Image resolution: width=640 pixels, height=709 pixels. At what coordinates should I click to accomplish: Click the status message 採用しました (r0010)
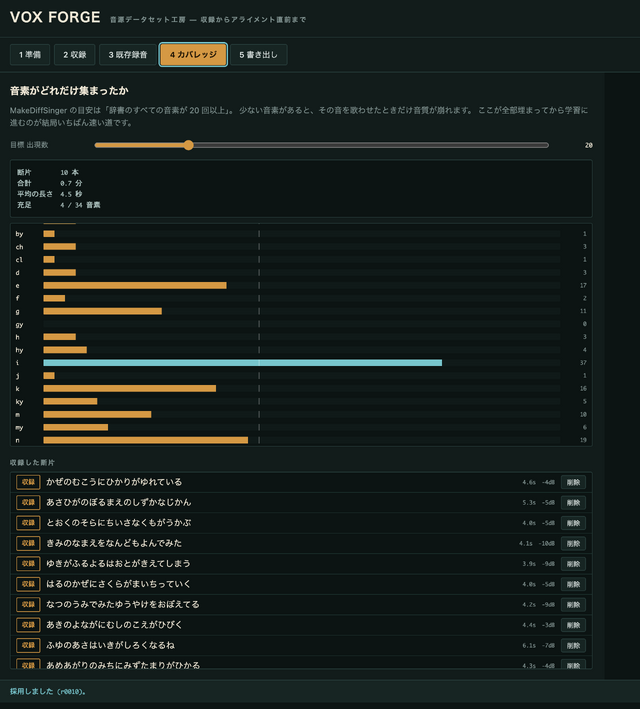coord(48,691)
